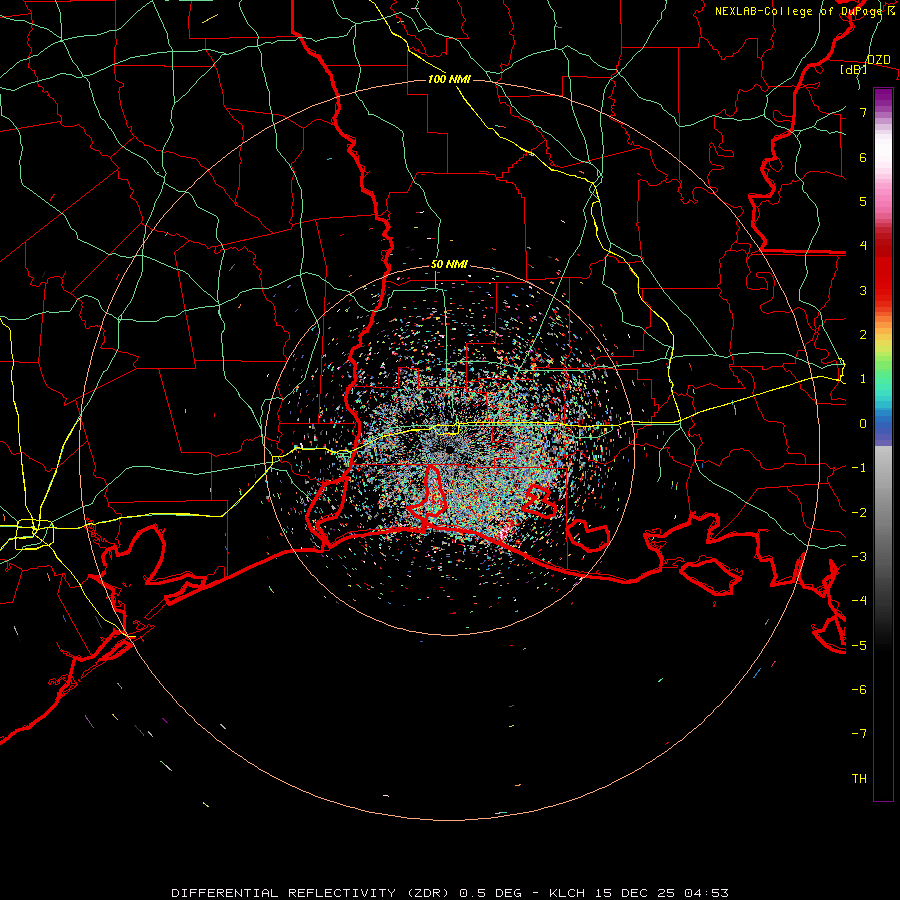
Task: Click the -2 value on the color scale
Action: pyautogui.click(x=859, y=512)
